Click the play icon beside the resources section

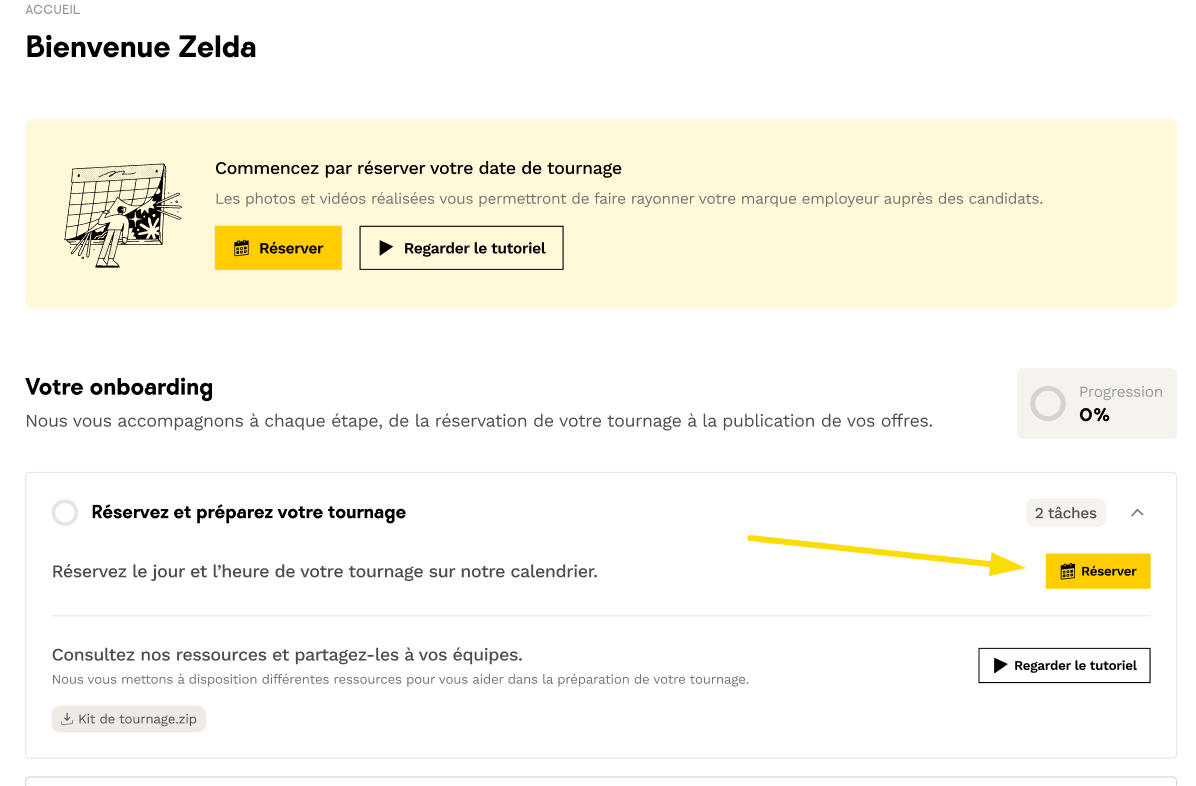click(999, 665)
